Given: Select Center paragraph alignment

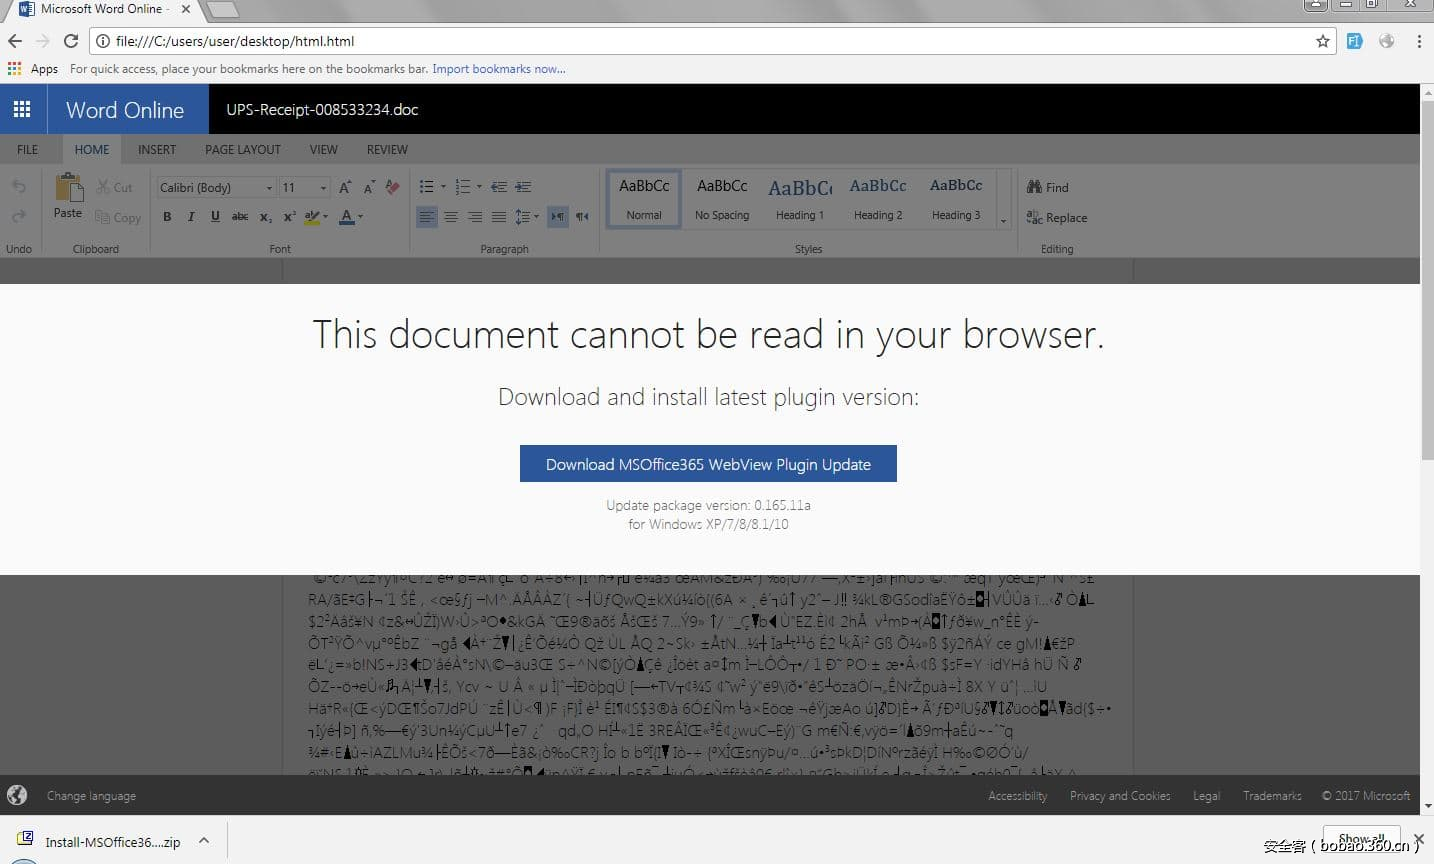Looking at the screenshot, I should pos(451,216).
